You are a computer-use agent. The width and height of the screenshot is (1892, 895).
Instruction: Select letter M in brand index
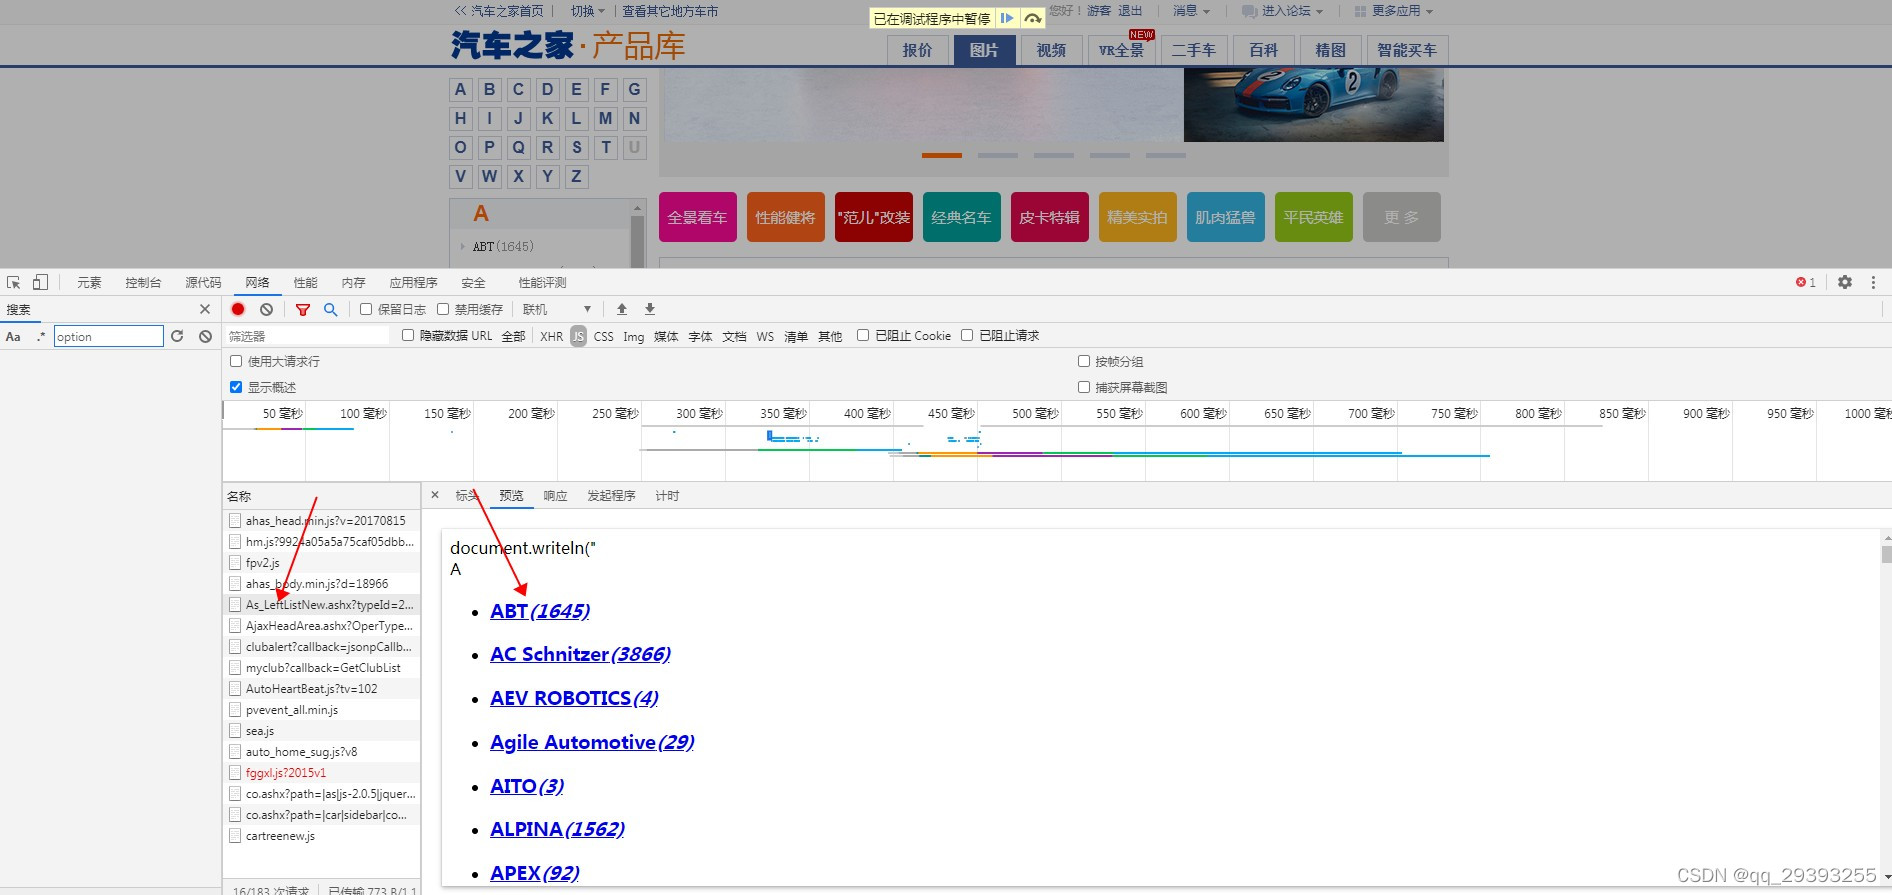click(x=606, y=118)
